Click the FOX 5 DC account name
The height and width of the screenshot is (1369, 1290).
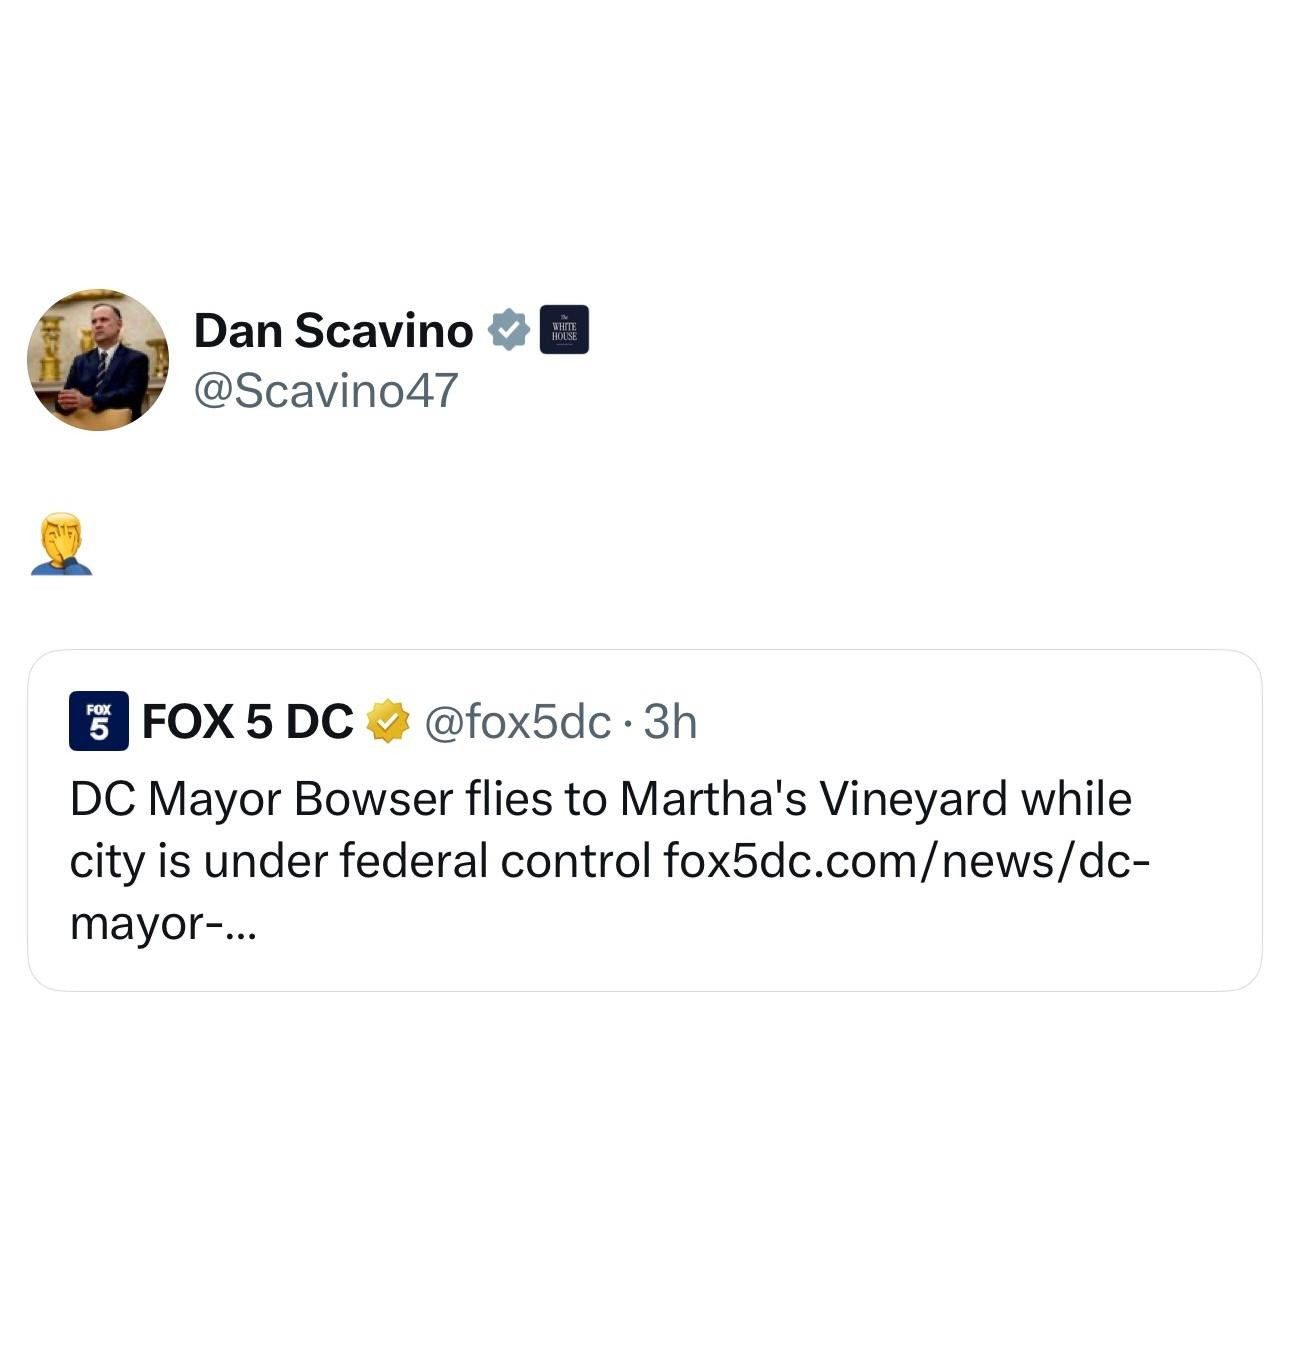[x=247, y=721]
